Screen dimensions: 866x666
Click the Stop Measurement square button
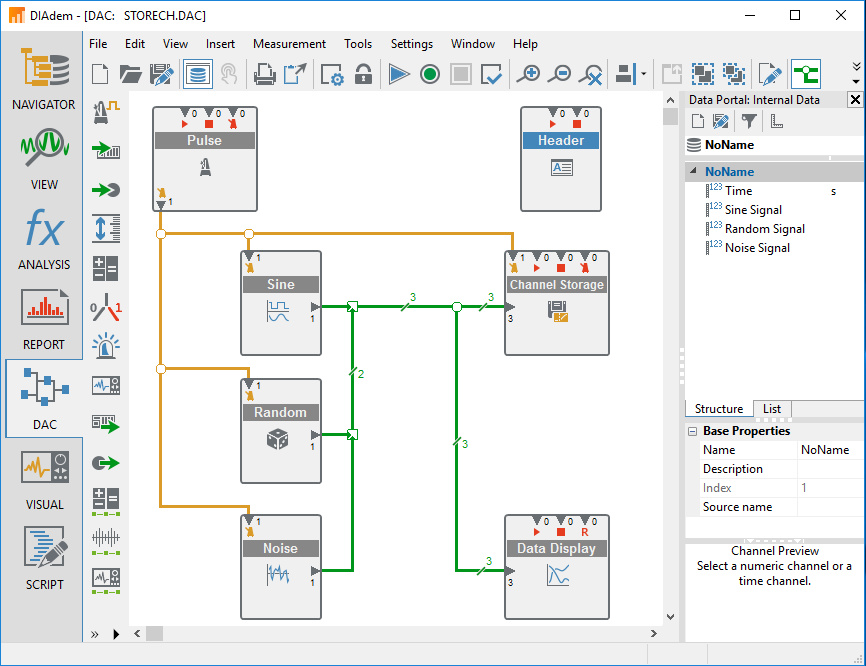click(460, 74)
